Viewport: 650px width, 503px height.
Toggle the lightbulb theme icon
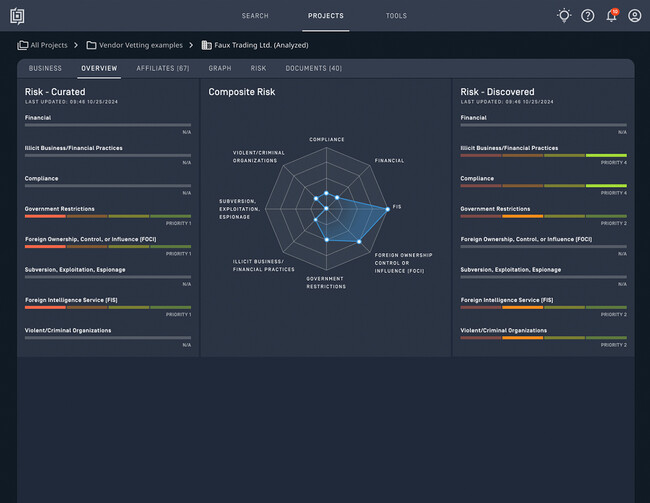(564, 16)
